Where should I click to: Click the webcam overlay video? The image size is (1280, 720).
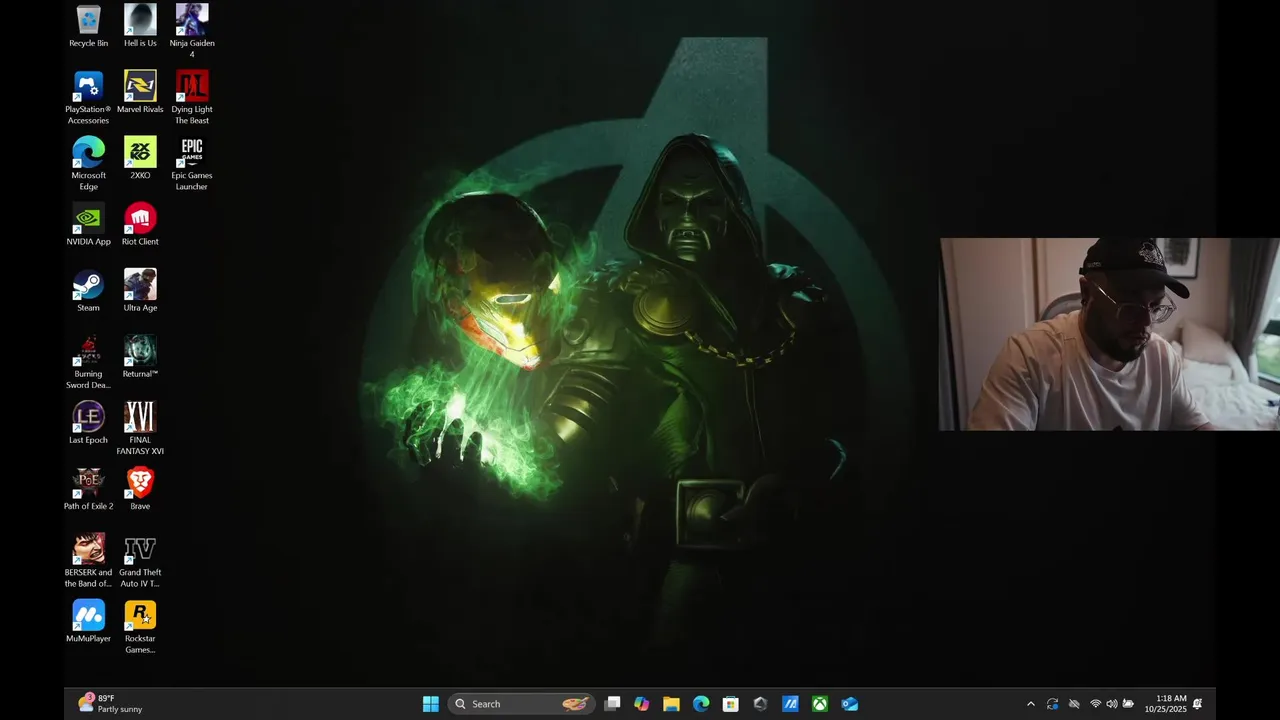[x=1109, y=334]
